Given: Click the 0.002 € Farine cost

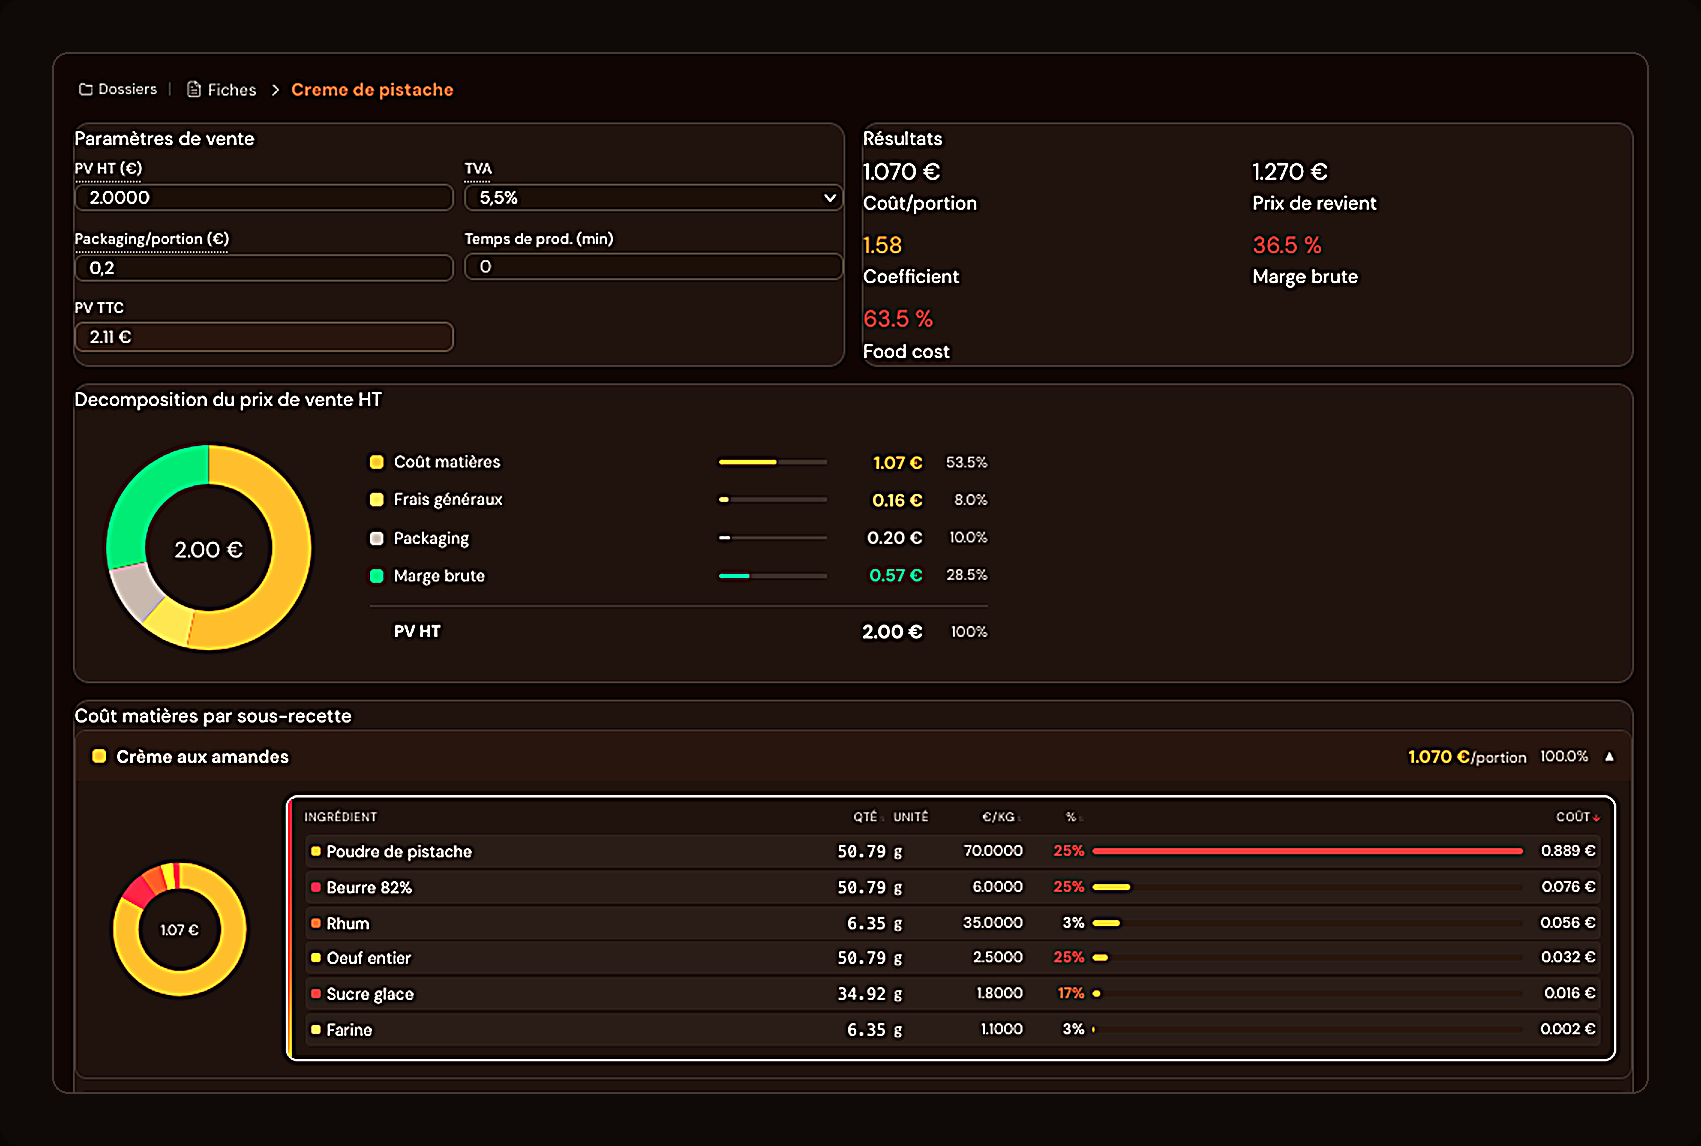Looking at the screenshot, I should point(1568,1029).
